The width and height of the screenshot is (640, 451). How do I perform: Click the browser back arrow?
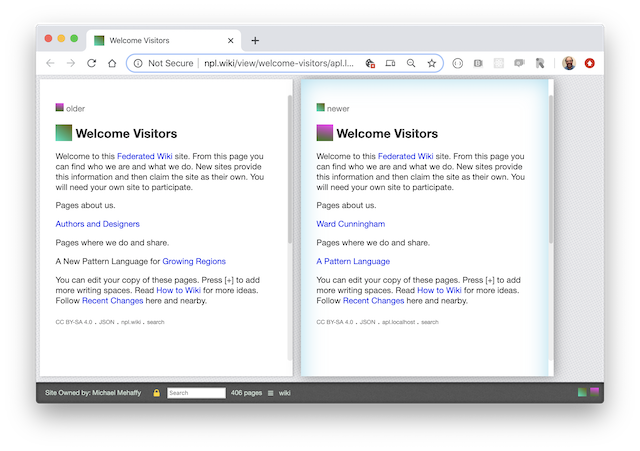click(50, 63)
